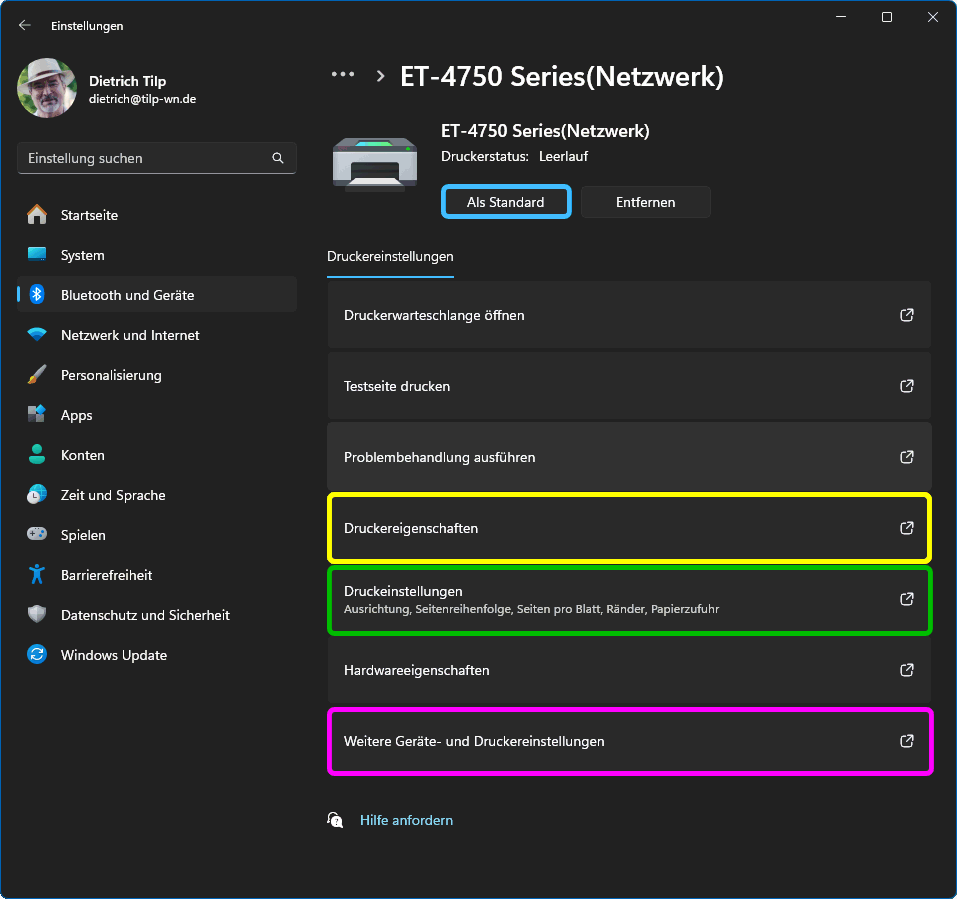Click the Datenschutz und Sicherheit shield icon
Image resolution: width=957 pixels, height=899 pixels.
(x=37, y=615)
